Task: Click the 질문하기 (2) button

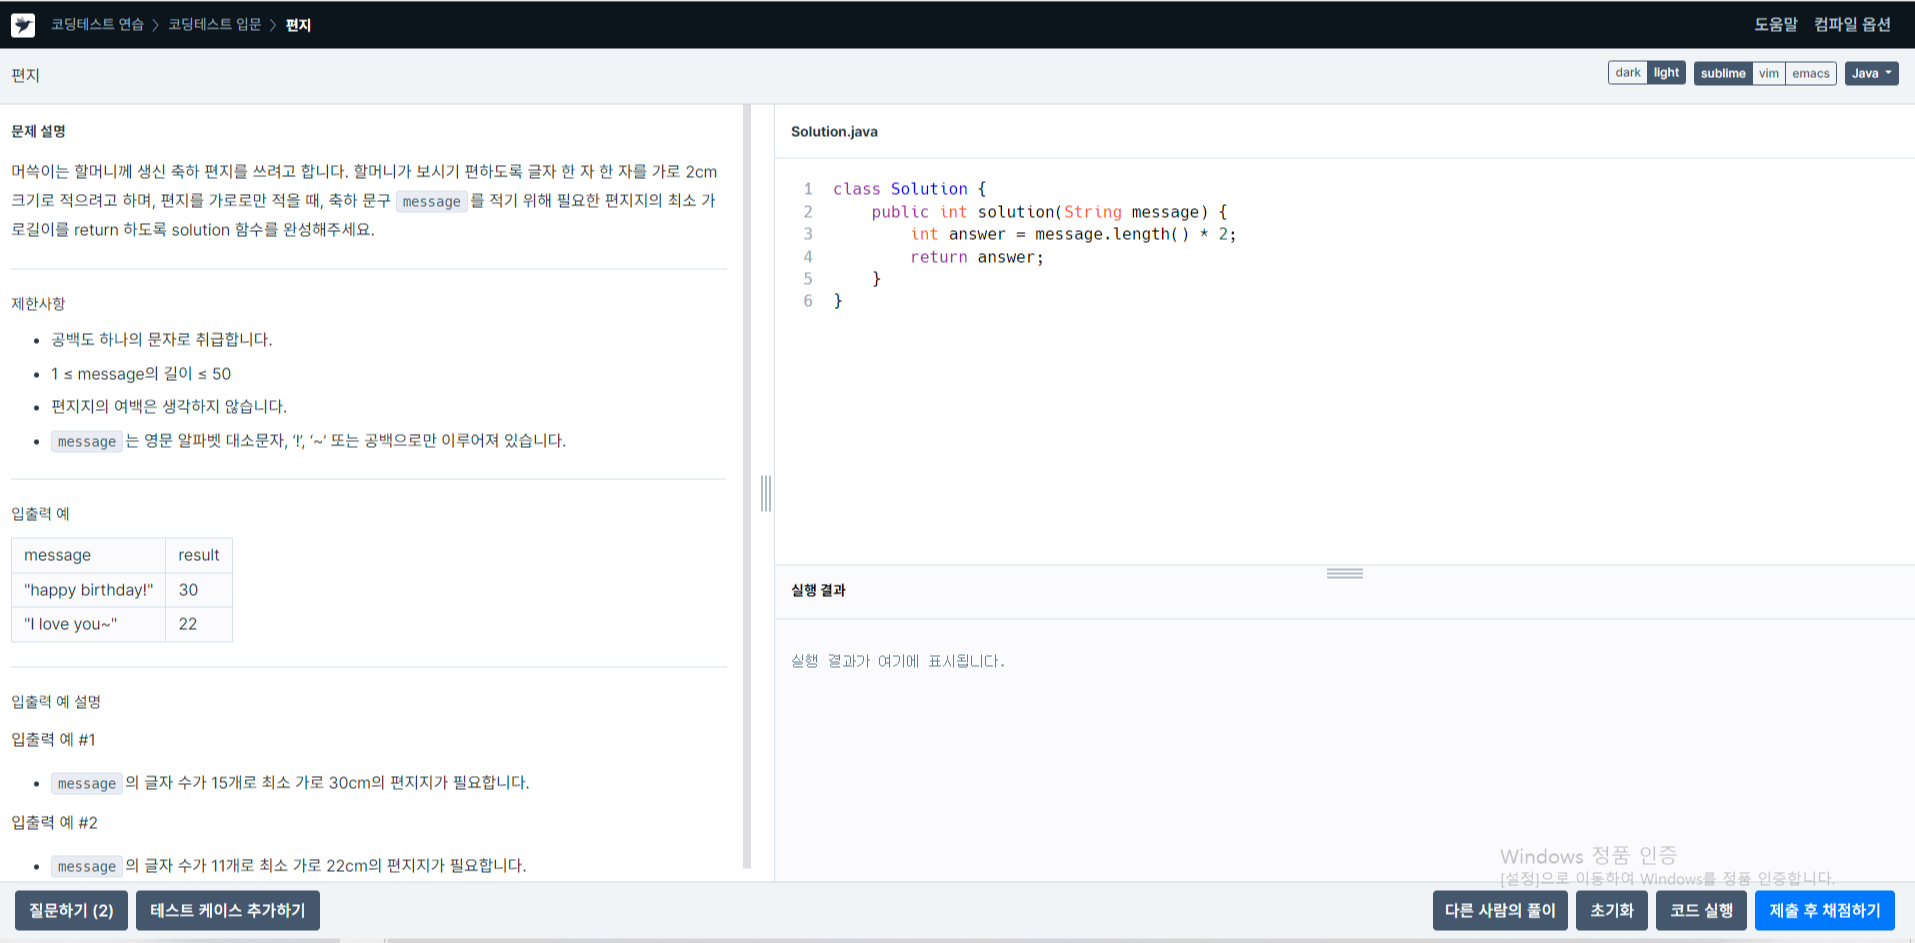Action: point(70,910)
